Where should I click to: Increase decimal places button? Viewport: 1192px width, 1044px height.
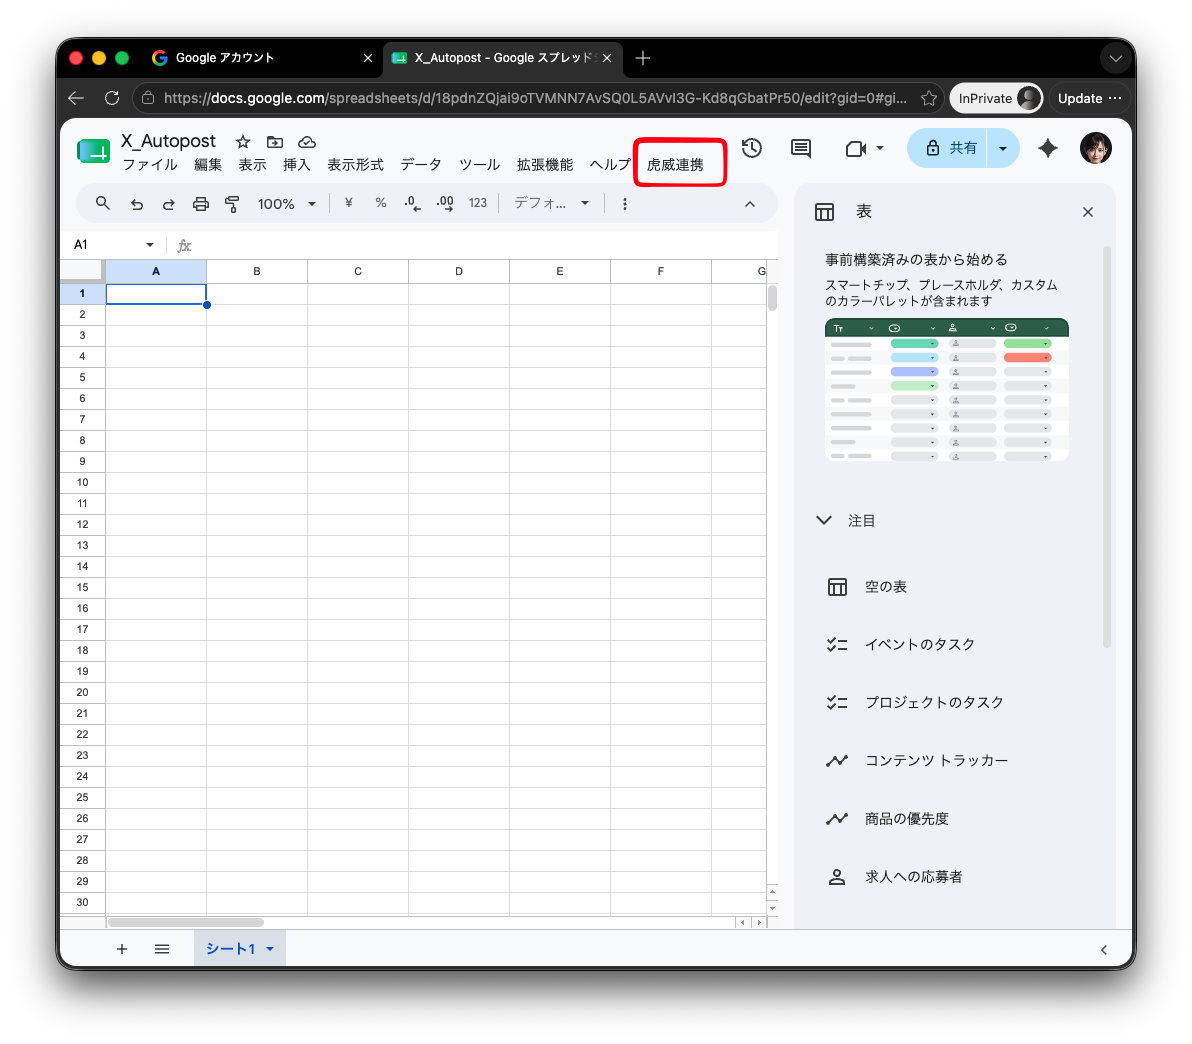(x=445, y=203)
